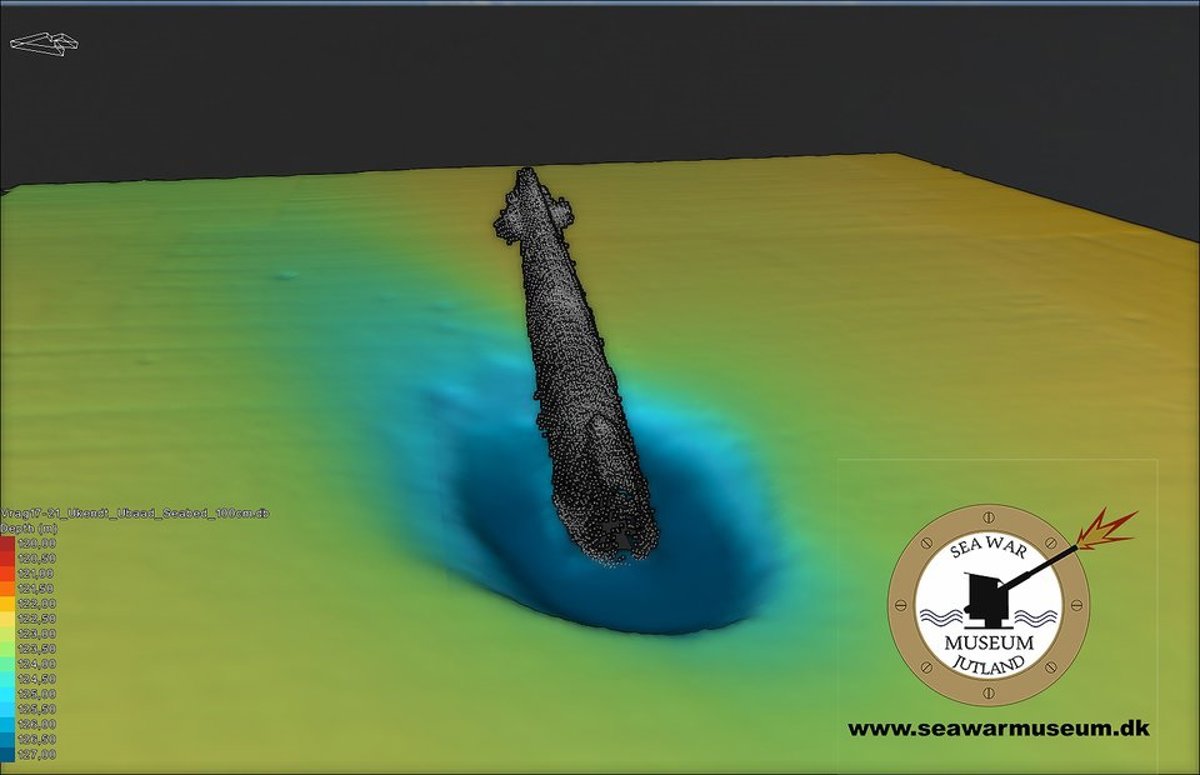
Task: Click the cyan 125,00 depth swatch
Action: point(7,693)
